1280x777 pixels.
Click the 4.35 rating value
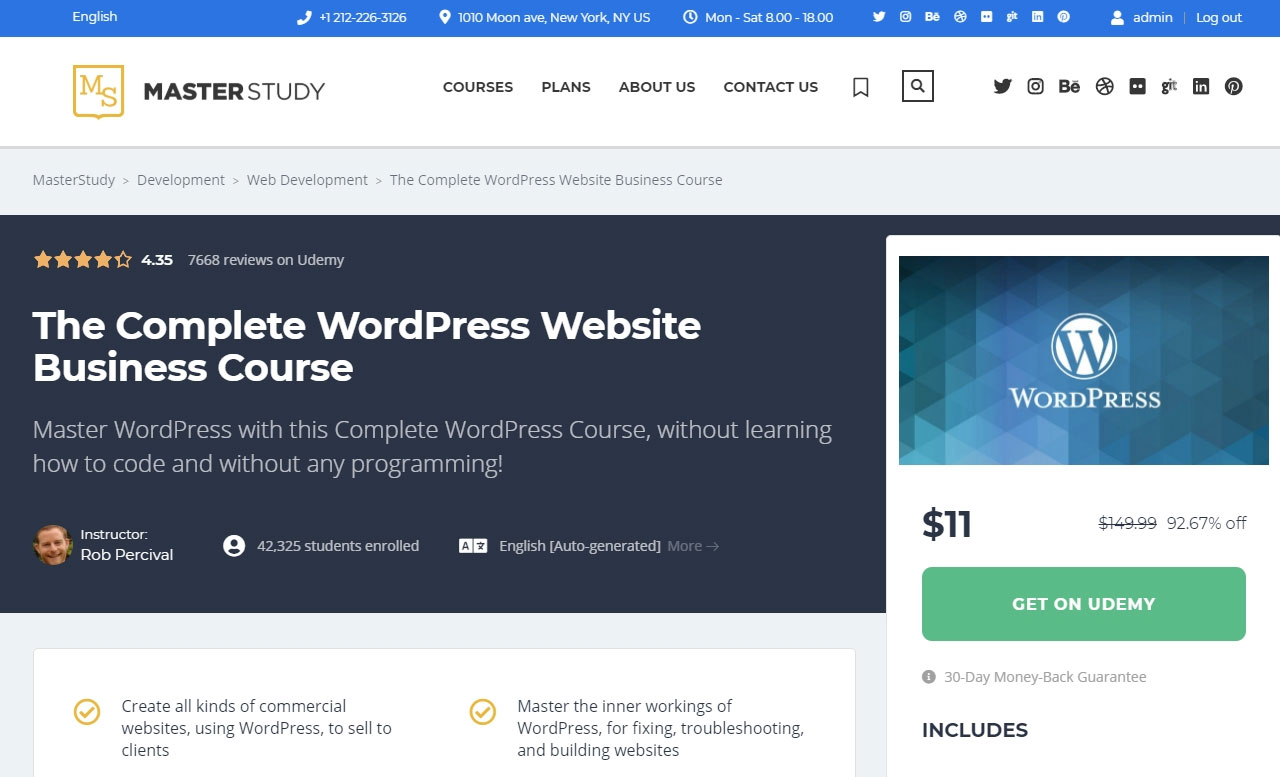[x=157, y=260]
